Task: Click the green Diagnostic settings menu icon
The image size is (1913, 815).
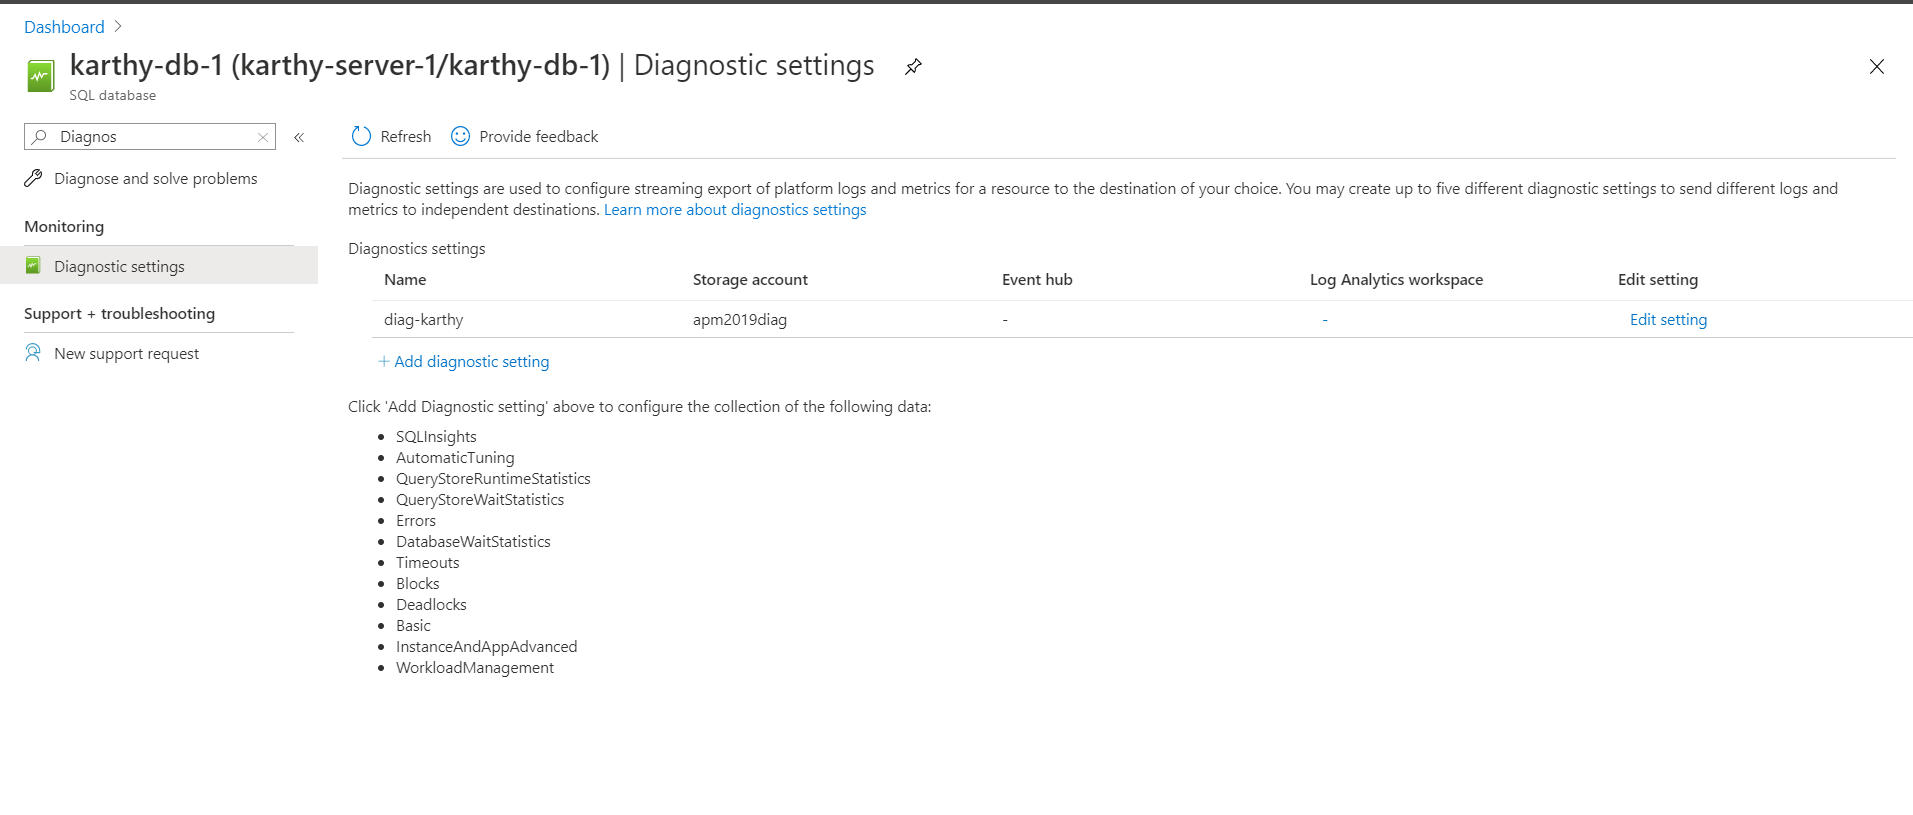Action: [x=33, y=266]
